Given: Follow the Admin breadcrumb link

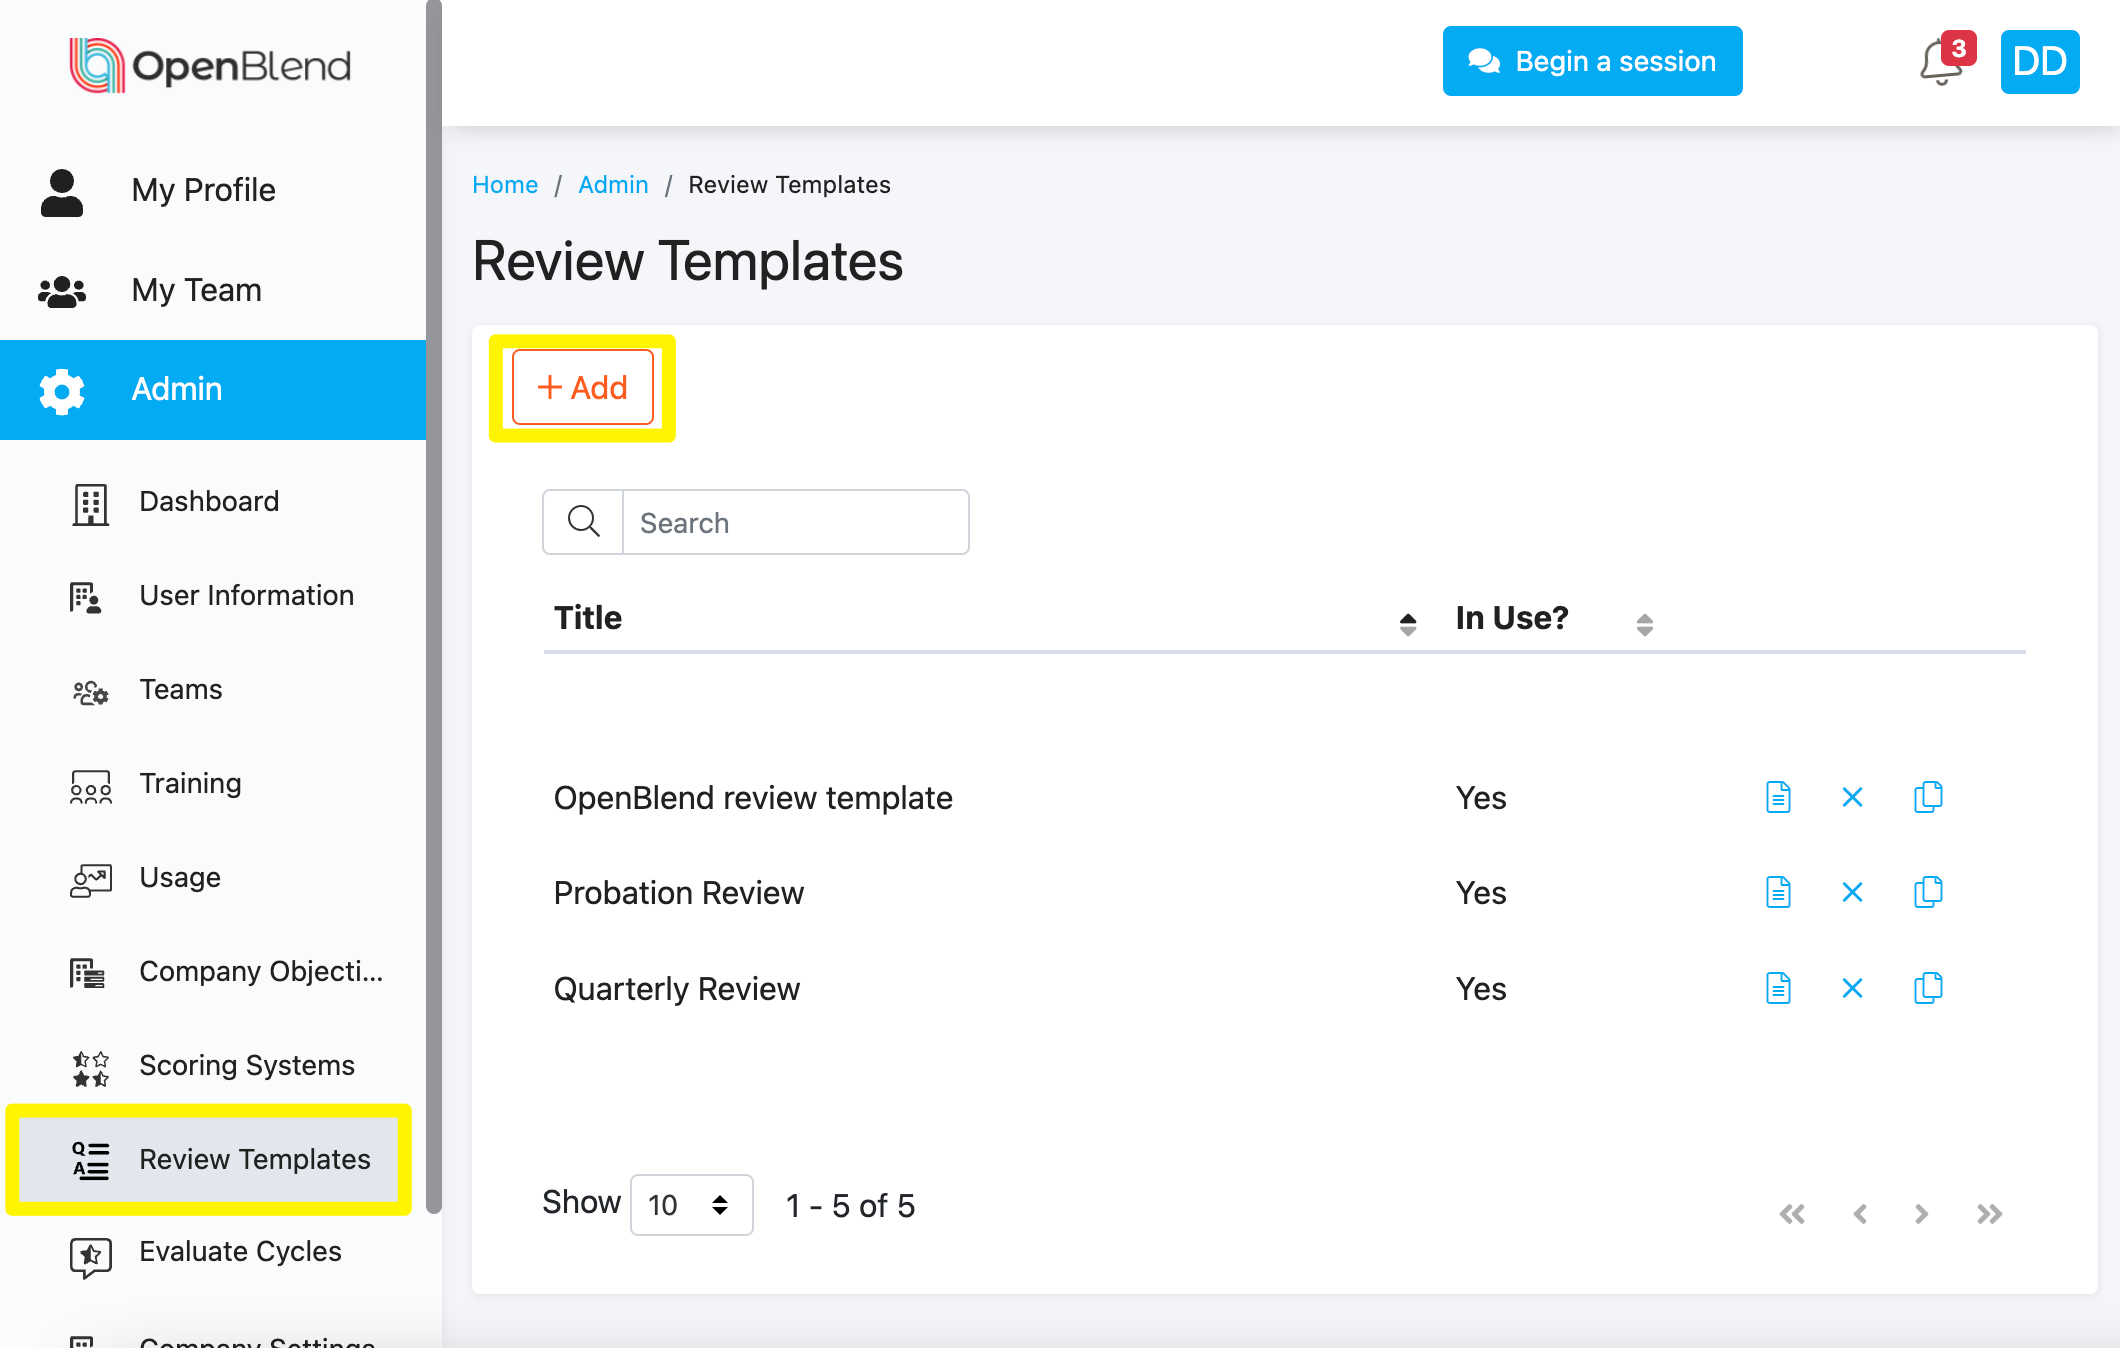Looking at the screenshot, I should pyautogui.click(x=613, y=185).
